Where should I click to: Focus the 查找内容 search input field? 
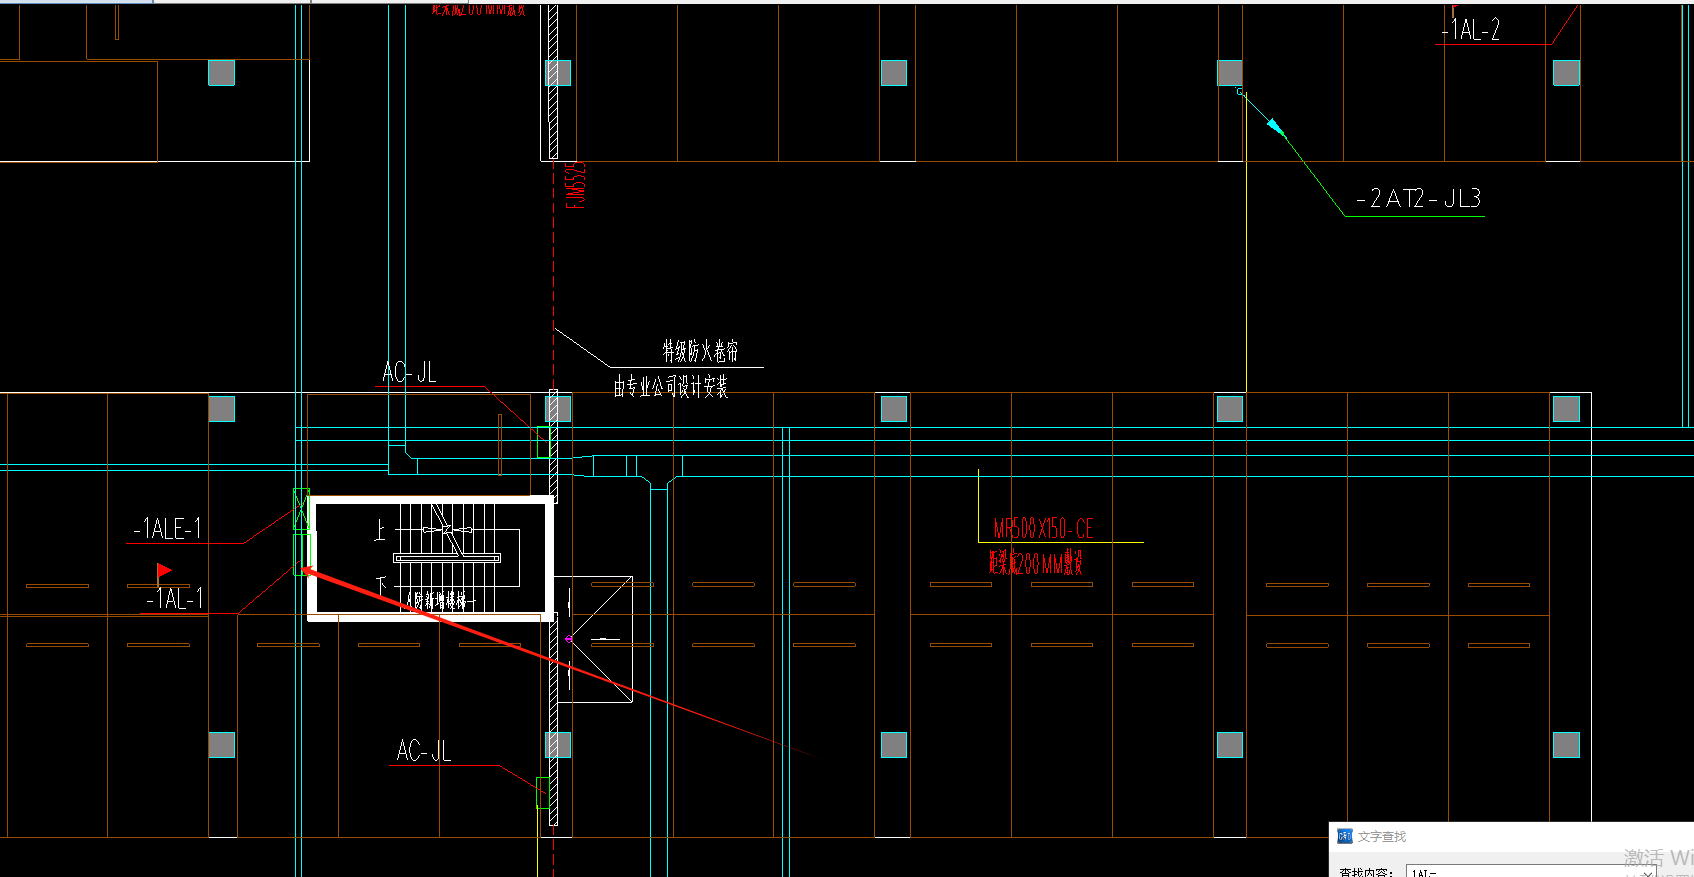coord(1530,872)
